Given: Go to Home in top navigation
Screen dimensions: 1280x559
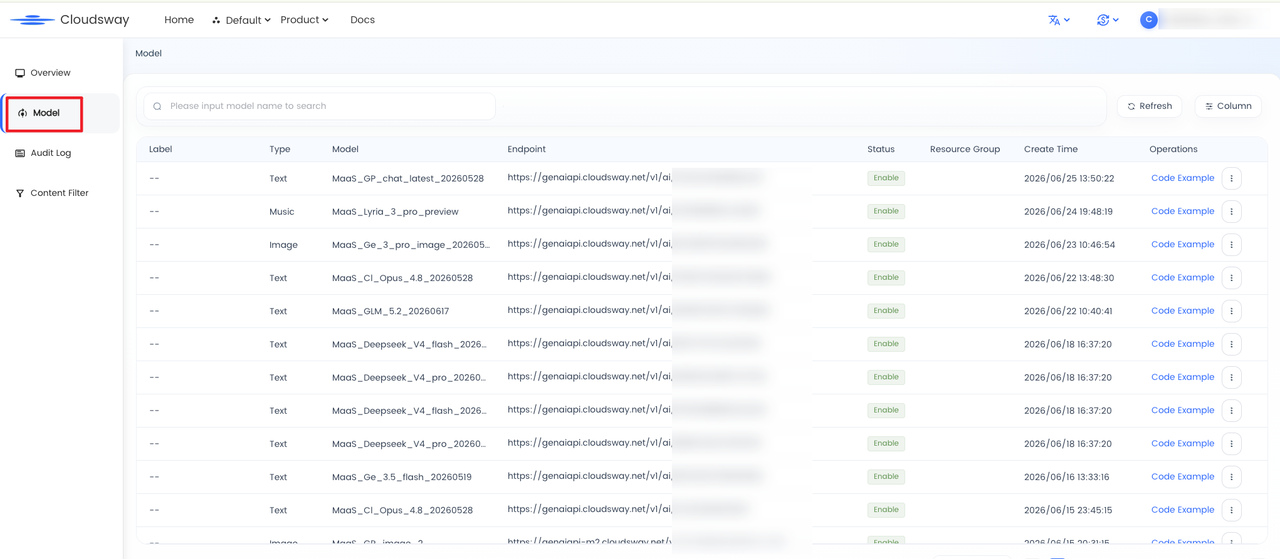Looking at the screenshot, I should pyautogui.click(x=179, y=20).
